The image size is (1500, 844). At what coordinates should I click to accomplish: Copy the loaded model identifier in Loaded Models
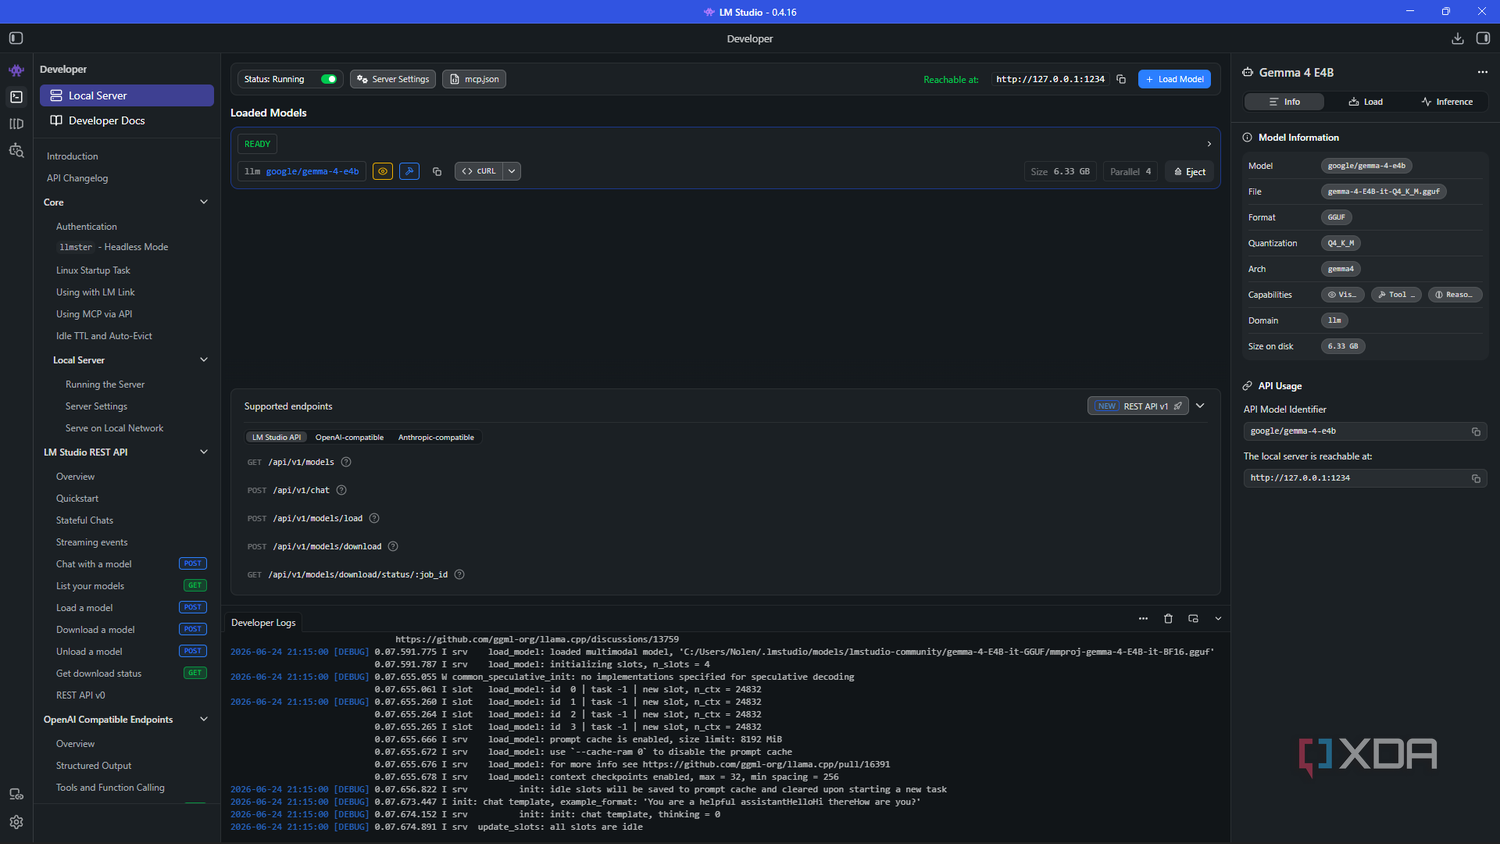point(437,171)
